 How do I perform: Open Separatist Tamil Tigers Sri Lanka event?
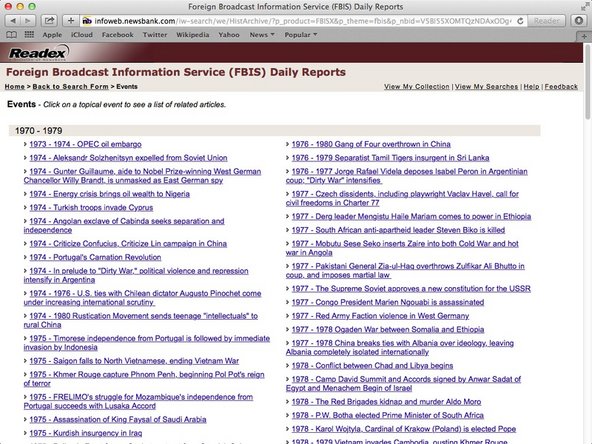tap(390, 158)
